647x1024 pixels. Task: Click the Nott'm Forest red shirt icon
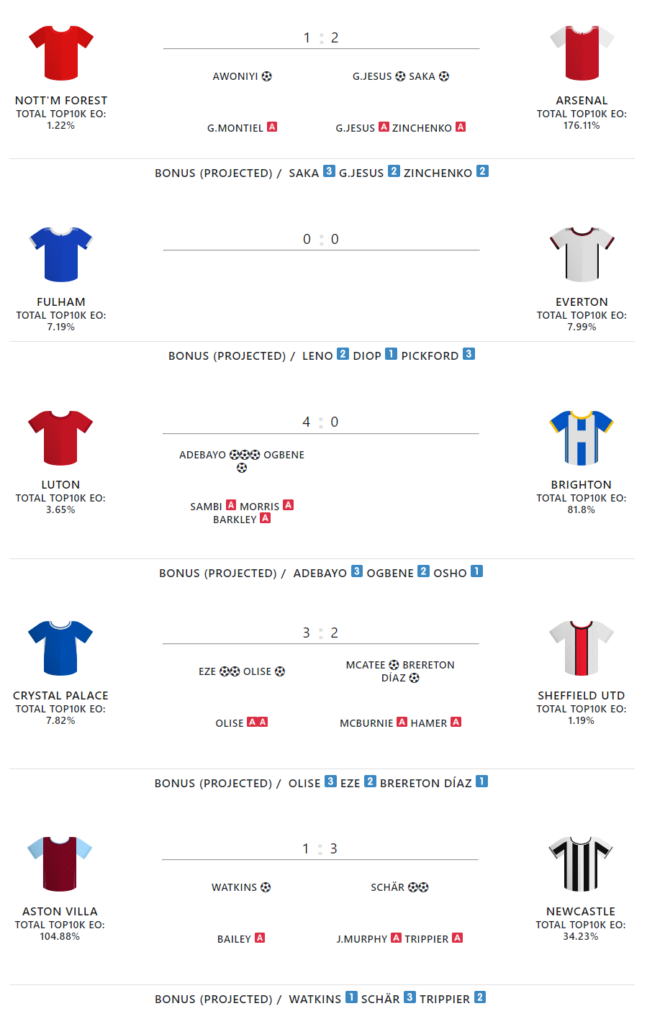(x=61, y=53)
